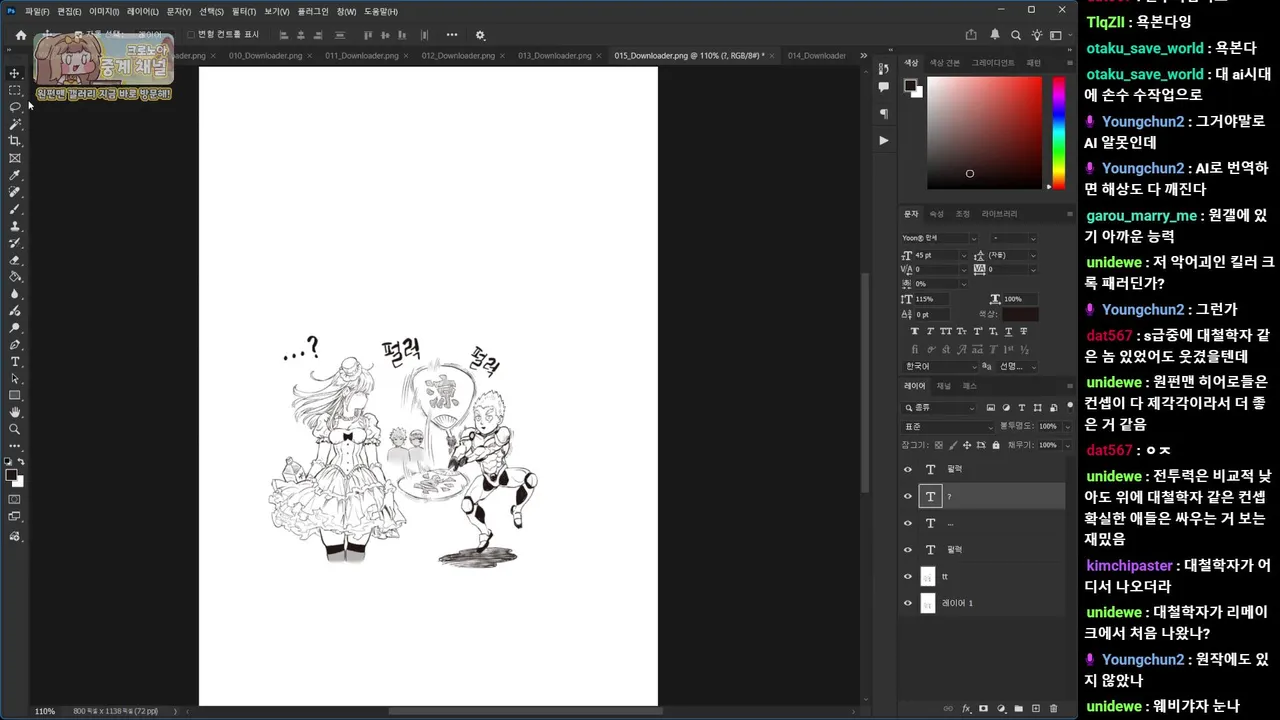Open the 레이어(L) menu
Image resolution: width=1280 pixels, height=720 pixels.
(x=142, y=11)
